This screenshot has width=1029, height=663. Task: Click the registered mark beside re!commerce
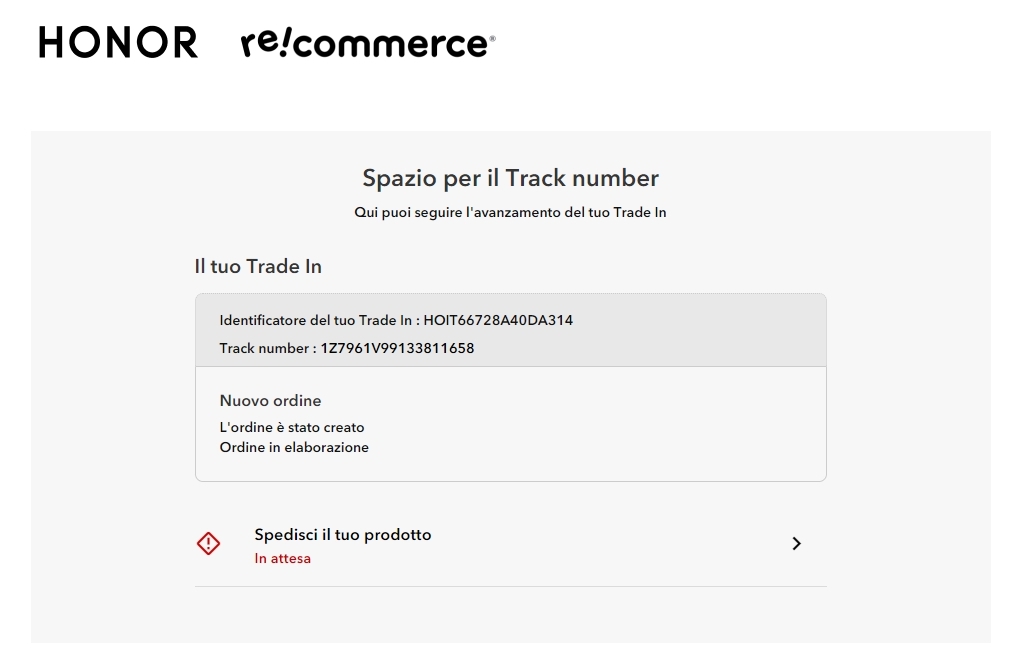click(491, 37)
